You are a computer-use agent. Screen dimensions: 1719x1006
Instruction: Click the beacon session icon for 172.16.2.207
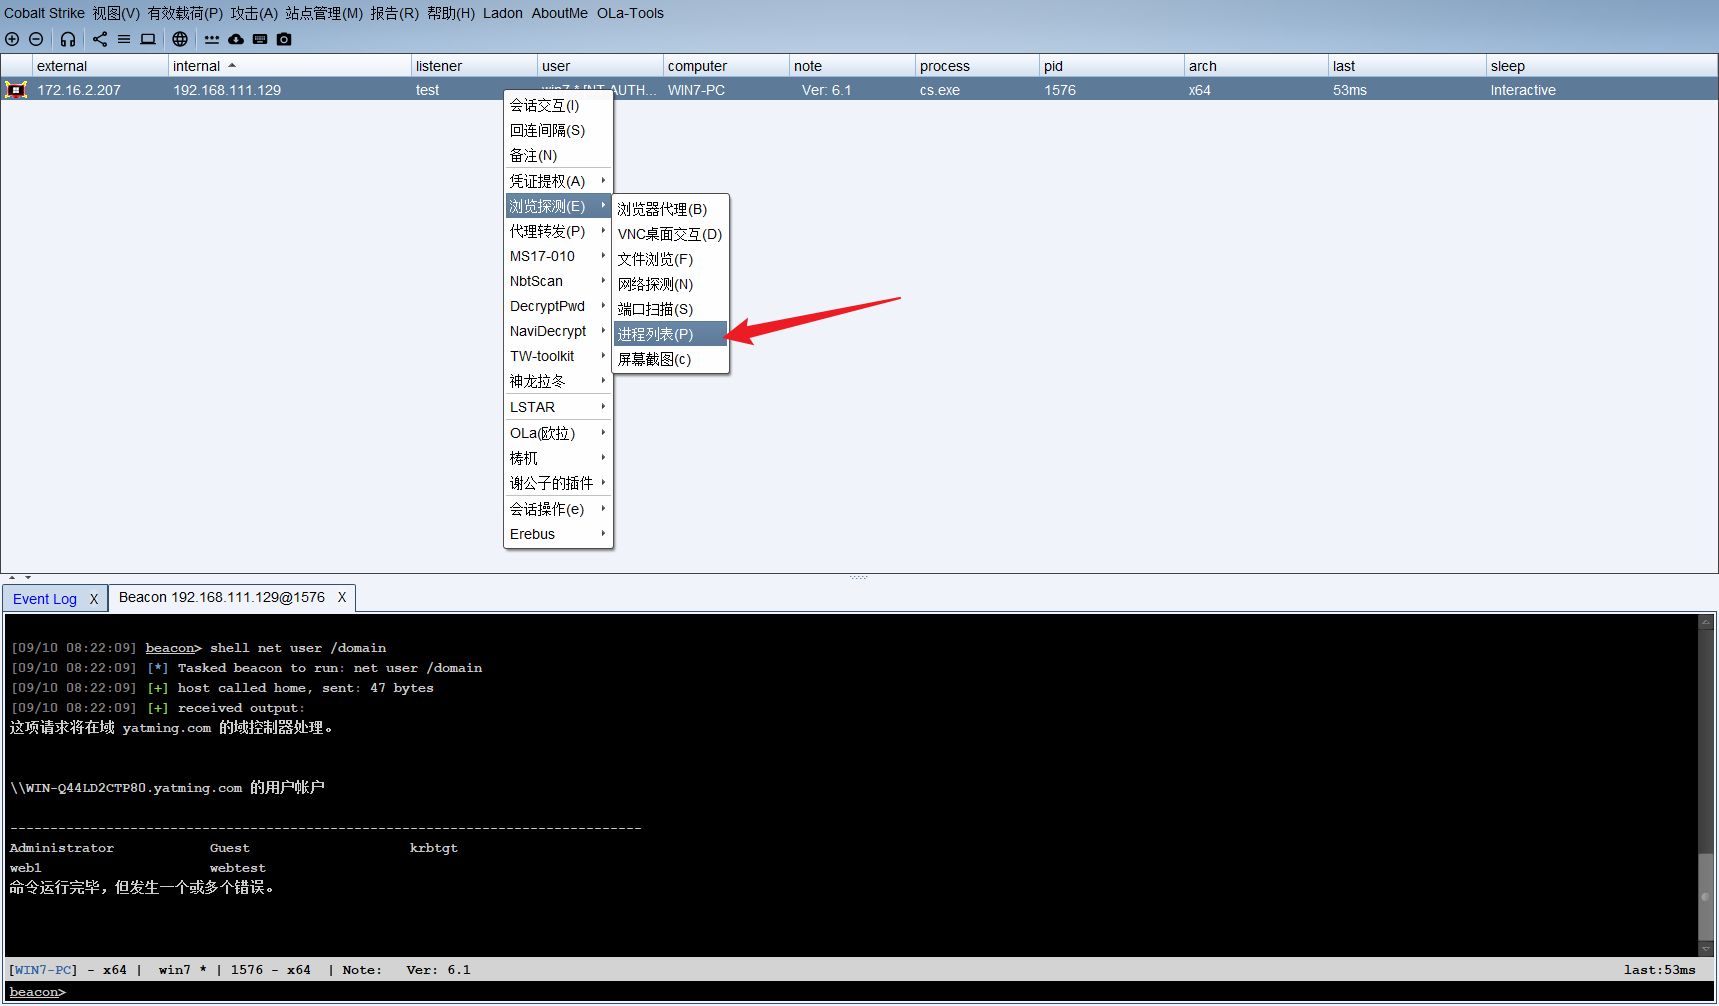click(16, 90)
